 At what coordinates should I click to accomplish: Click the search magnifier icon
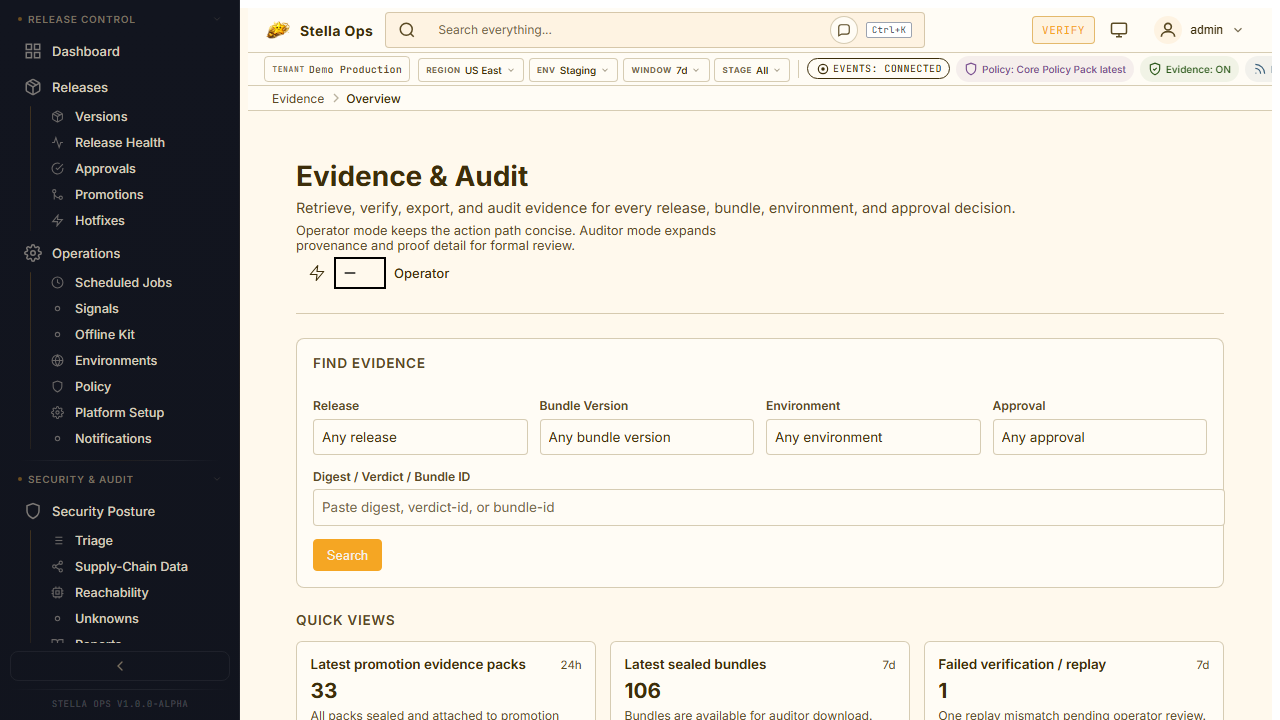(x=407, y=30)
